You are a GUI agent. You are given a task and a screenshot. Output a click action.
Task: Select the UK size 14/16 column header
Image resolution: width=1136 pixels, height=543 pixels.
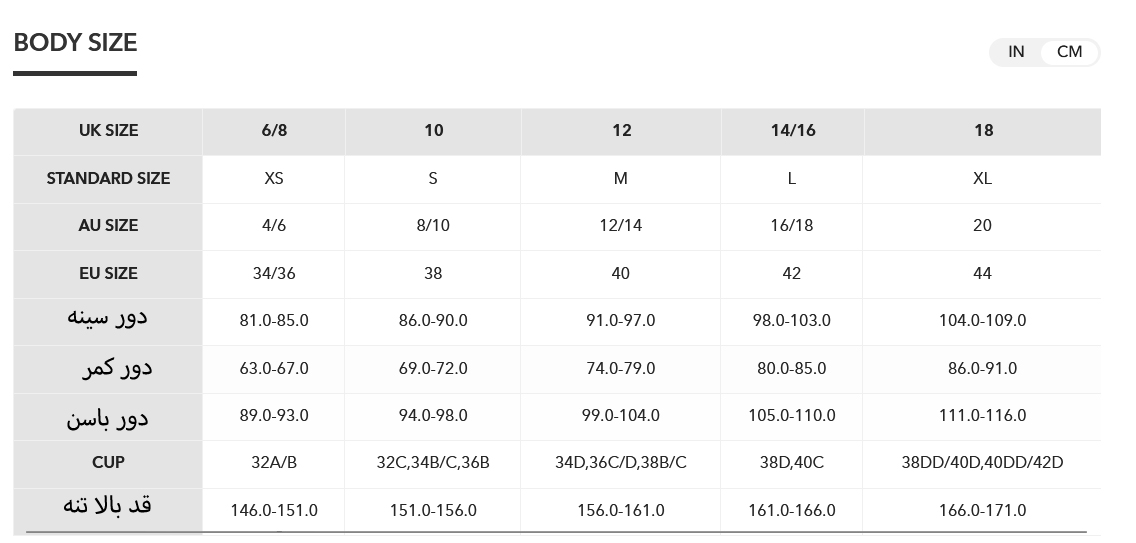[792, 131]
